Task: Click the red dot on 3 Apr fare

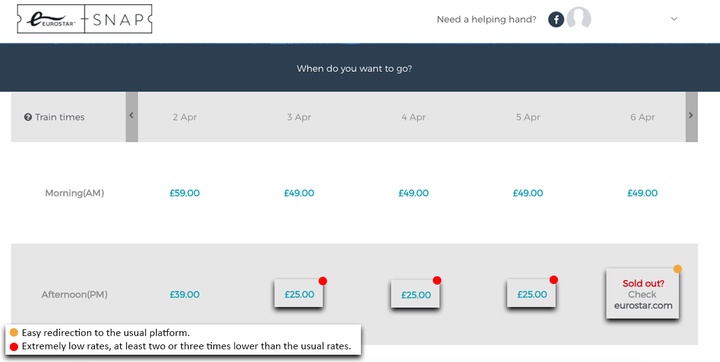Action: [323, 281]
